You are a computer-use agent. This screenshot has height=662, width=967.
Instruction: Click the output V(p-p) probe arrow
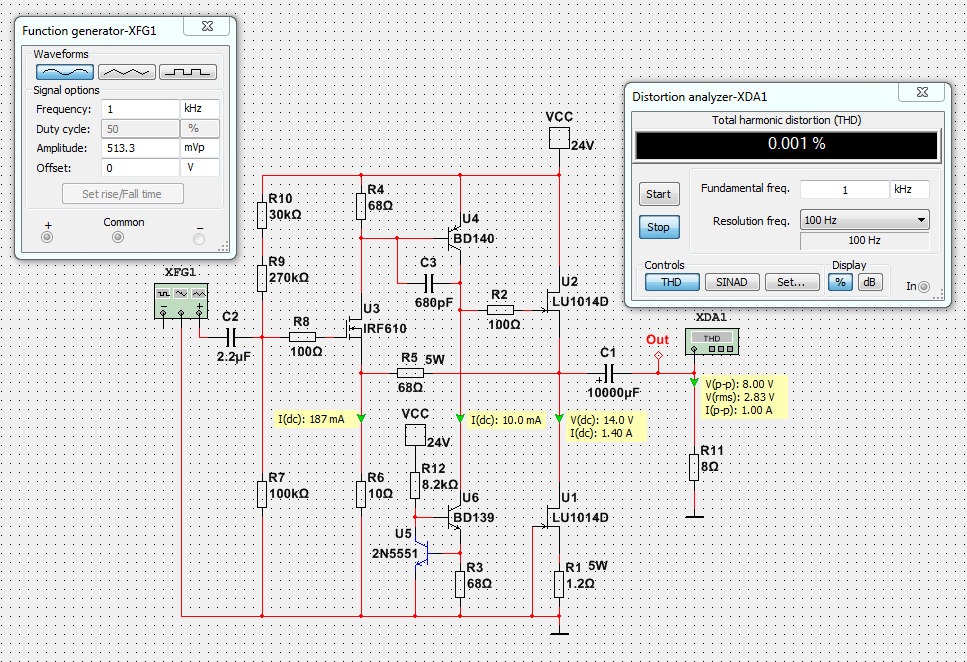point(694,383)
